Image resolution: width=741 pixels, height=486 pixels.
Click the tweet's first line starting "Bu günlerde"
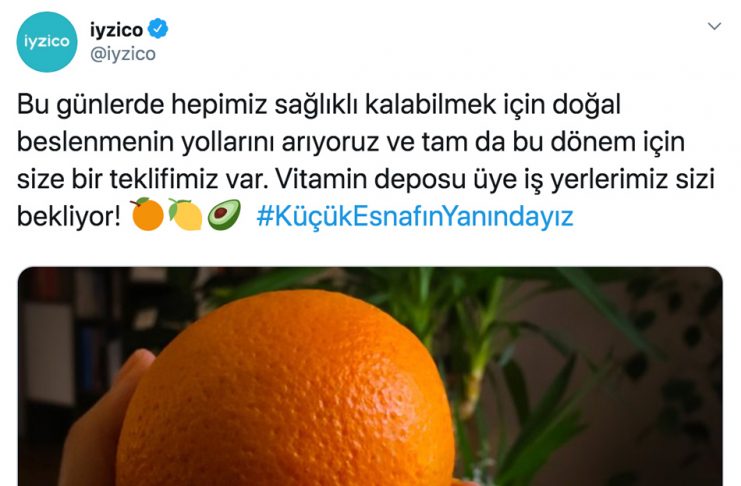(x=319, y=105)
